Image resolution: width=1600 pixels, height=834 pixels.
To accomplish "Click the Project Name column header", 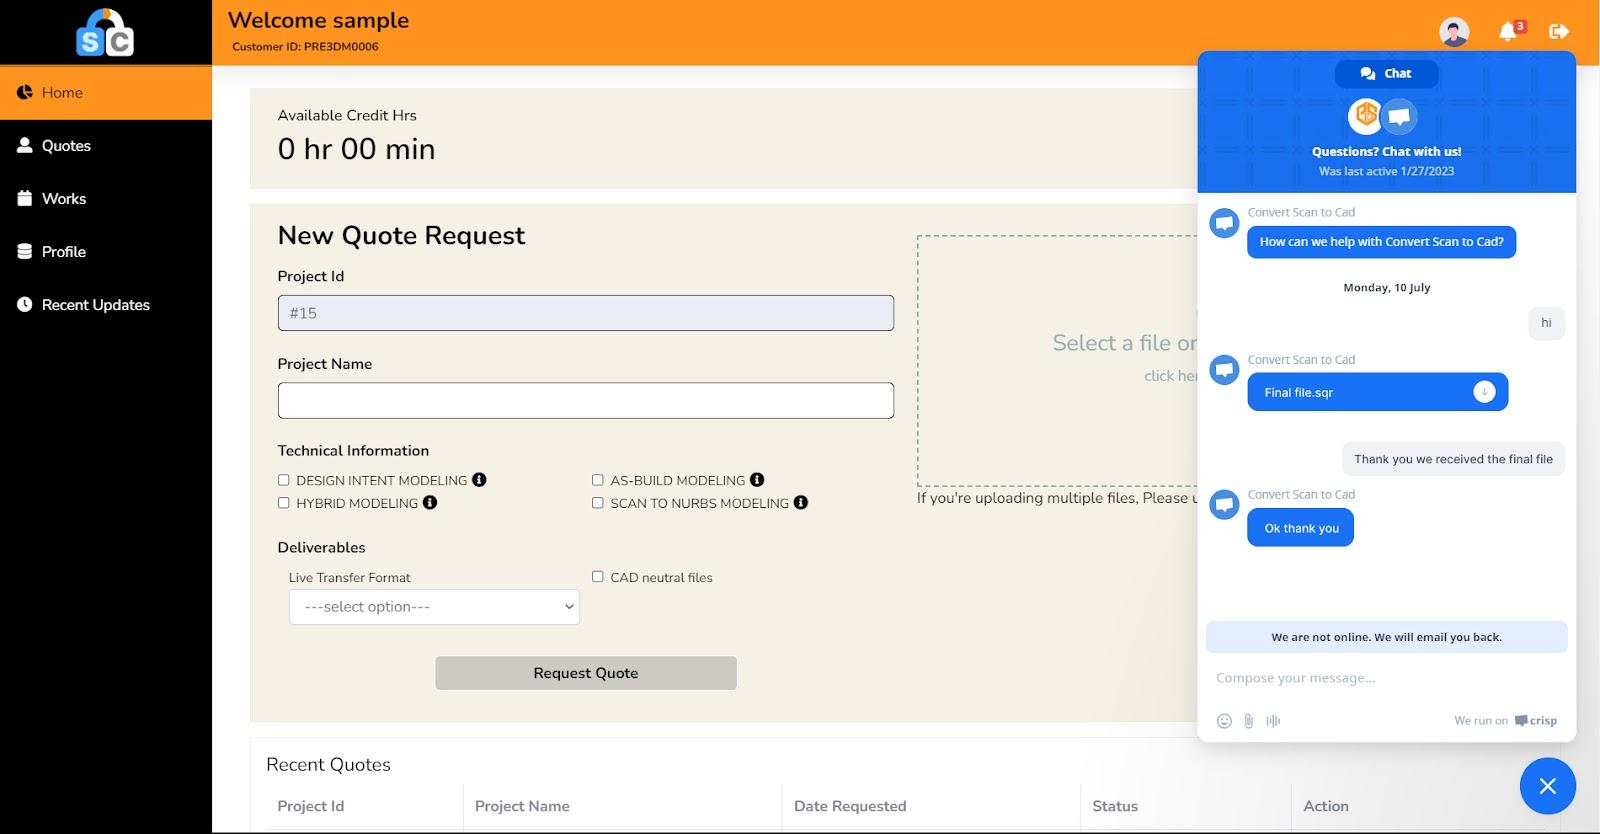I will [522, 806].
